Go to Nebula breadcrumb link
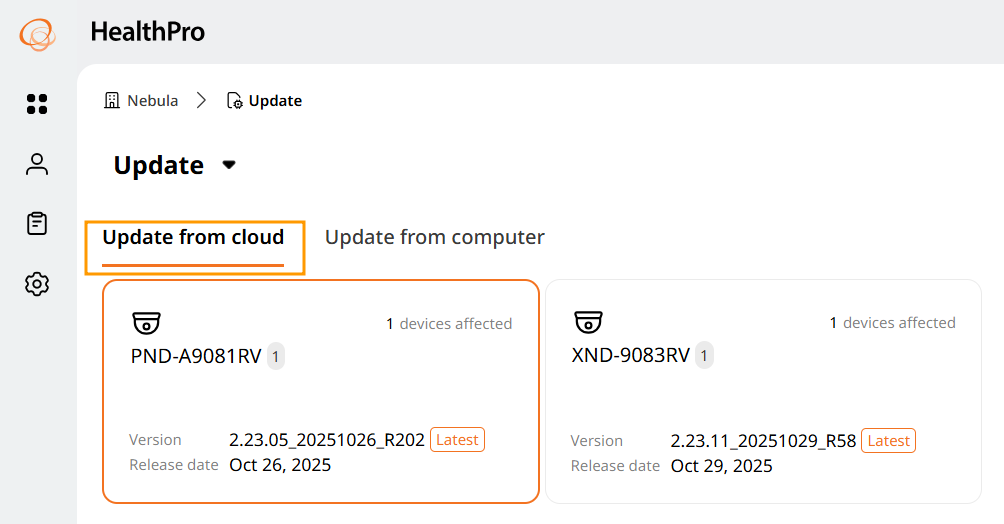The image size is (1004, 524). tap(152, 100)
